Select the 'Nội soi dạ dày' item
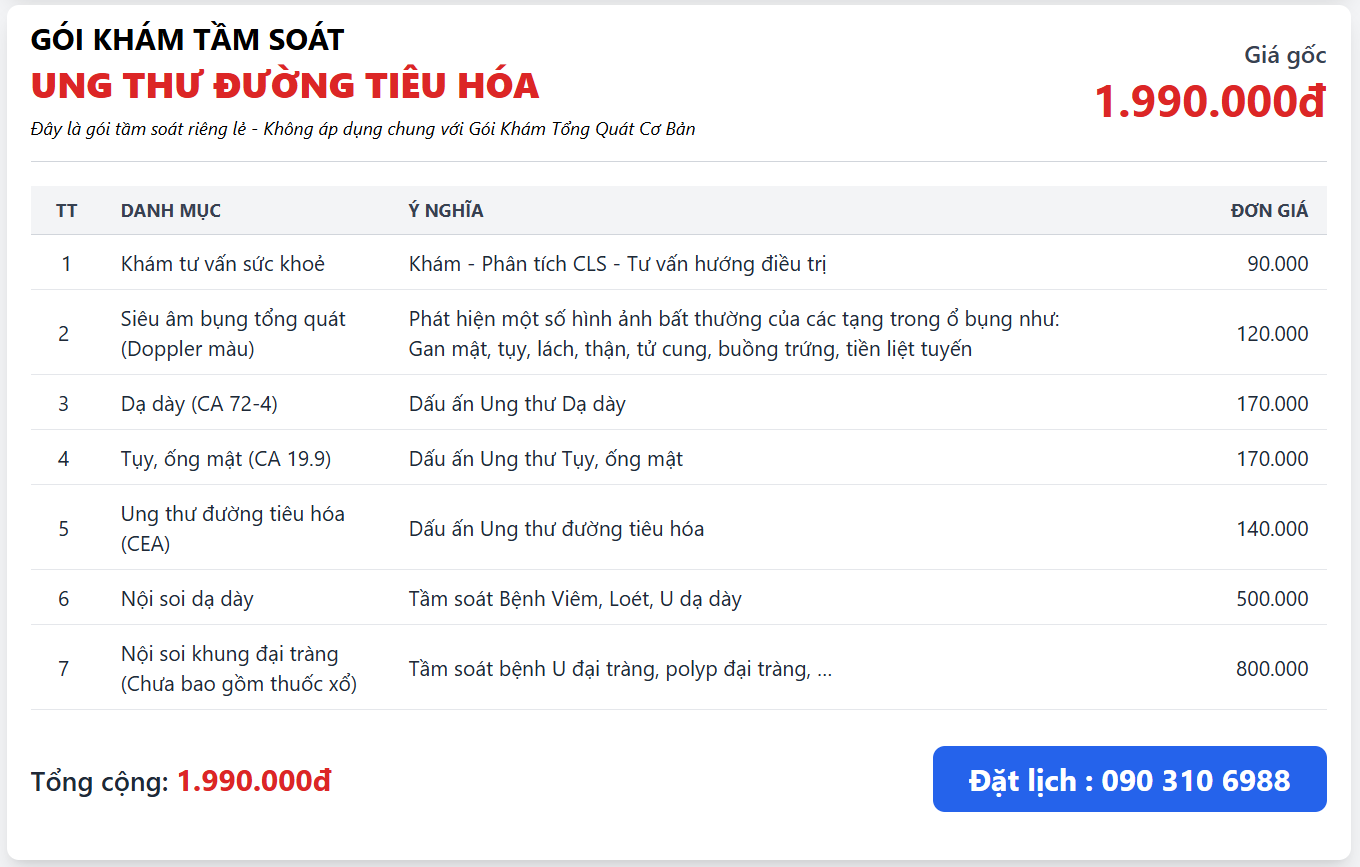Viewport: 1360px width, 867px height. [187, 599]
